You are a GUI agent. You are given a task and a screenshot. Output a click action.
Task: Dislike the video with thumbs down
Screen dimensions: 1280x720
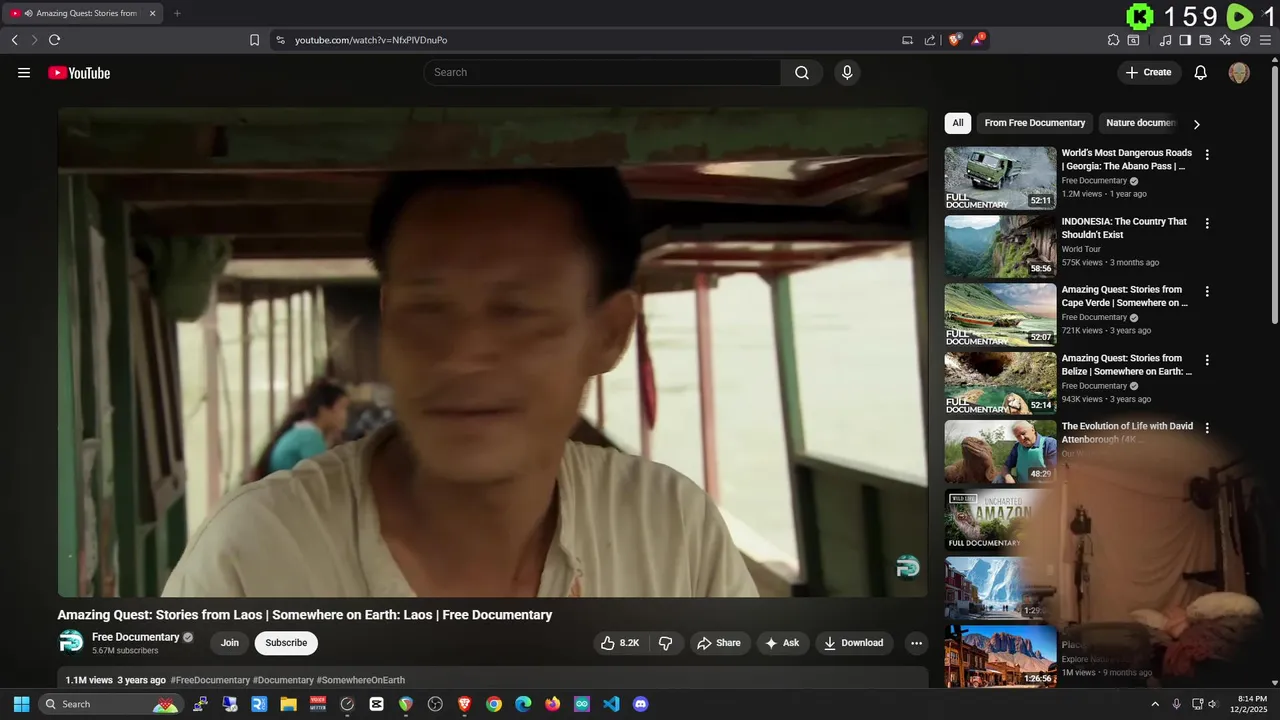pyautogui.click(x=665, y=643)
